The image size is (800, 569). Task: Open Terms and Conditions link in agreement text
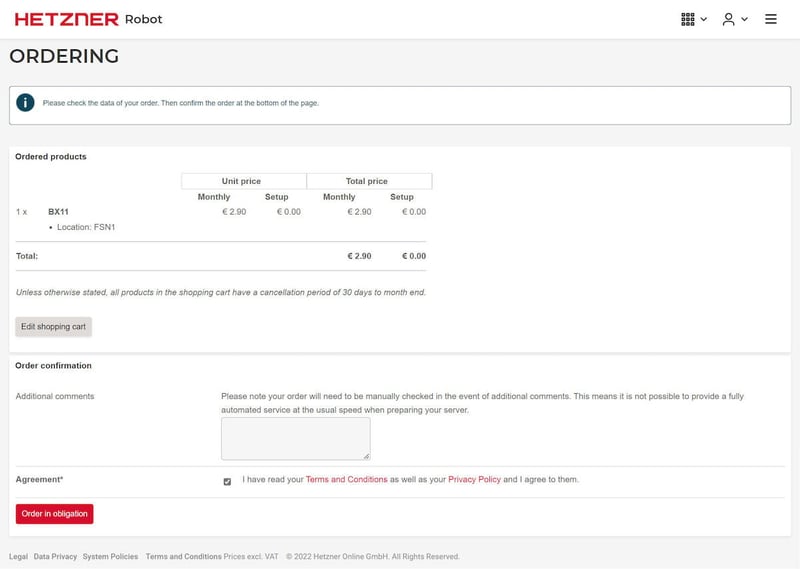click(x=346, y=480)
